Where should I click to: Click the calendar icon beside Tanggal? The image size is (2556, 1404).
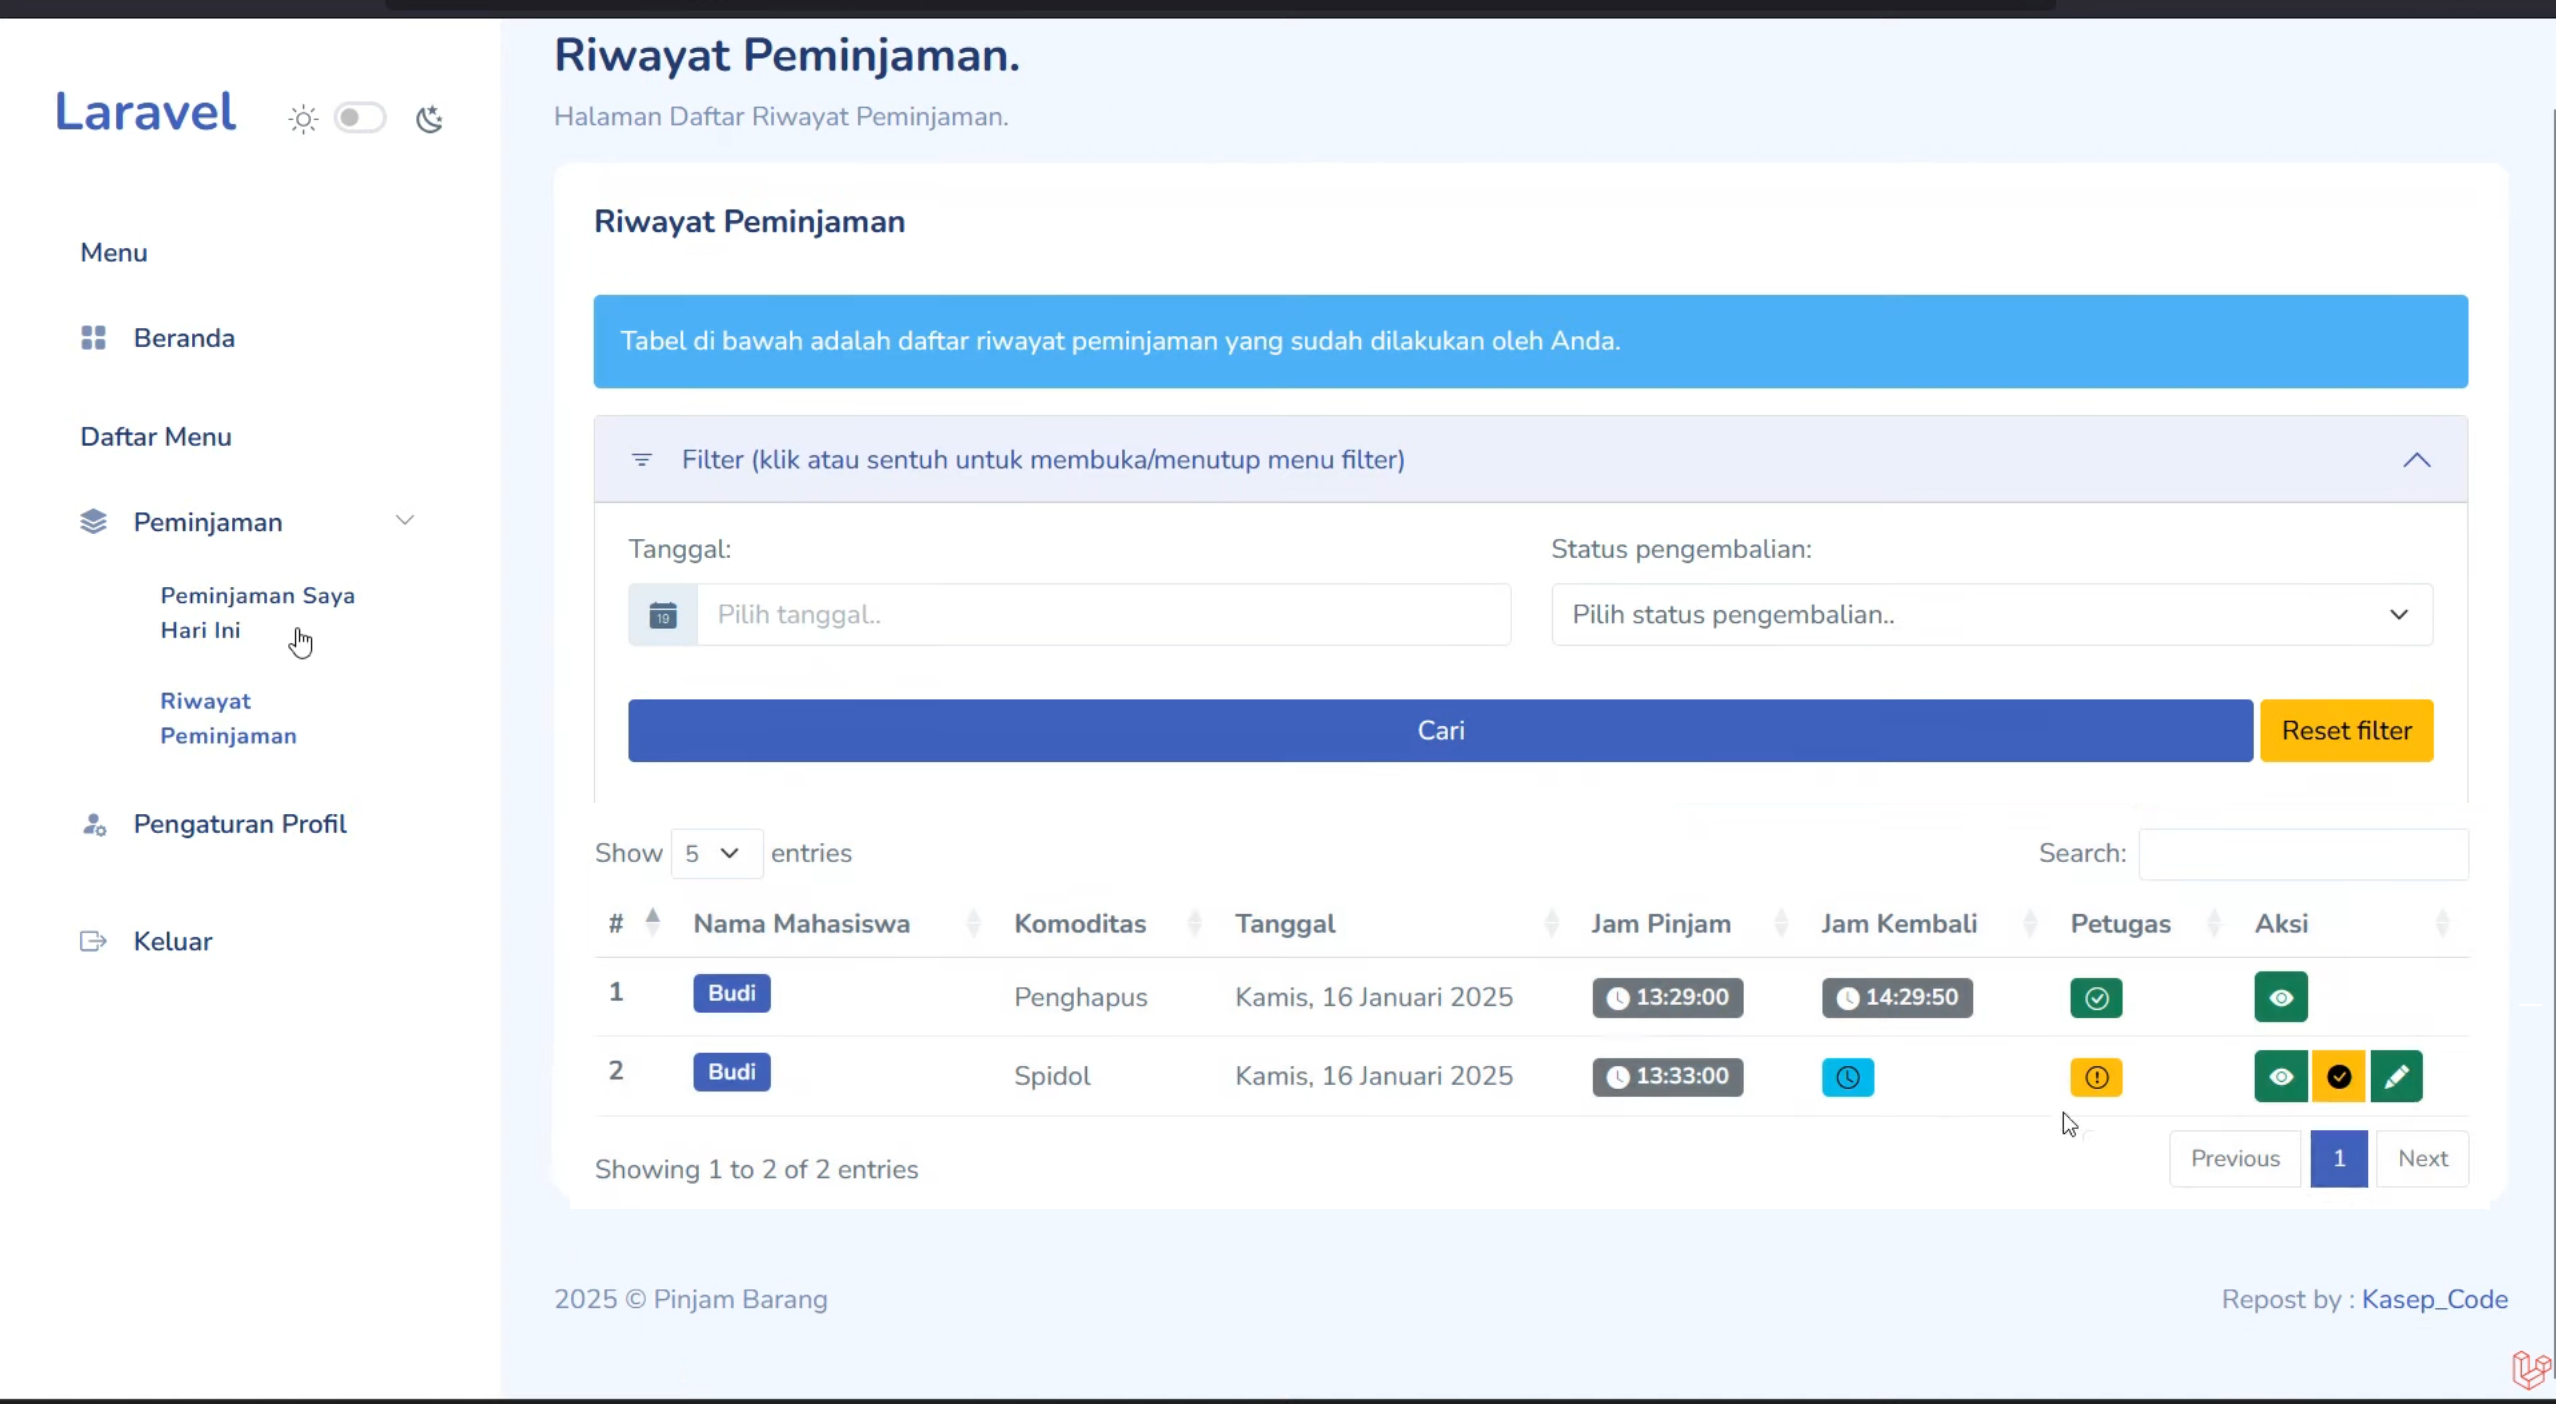663,615
